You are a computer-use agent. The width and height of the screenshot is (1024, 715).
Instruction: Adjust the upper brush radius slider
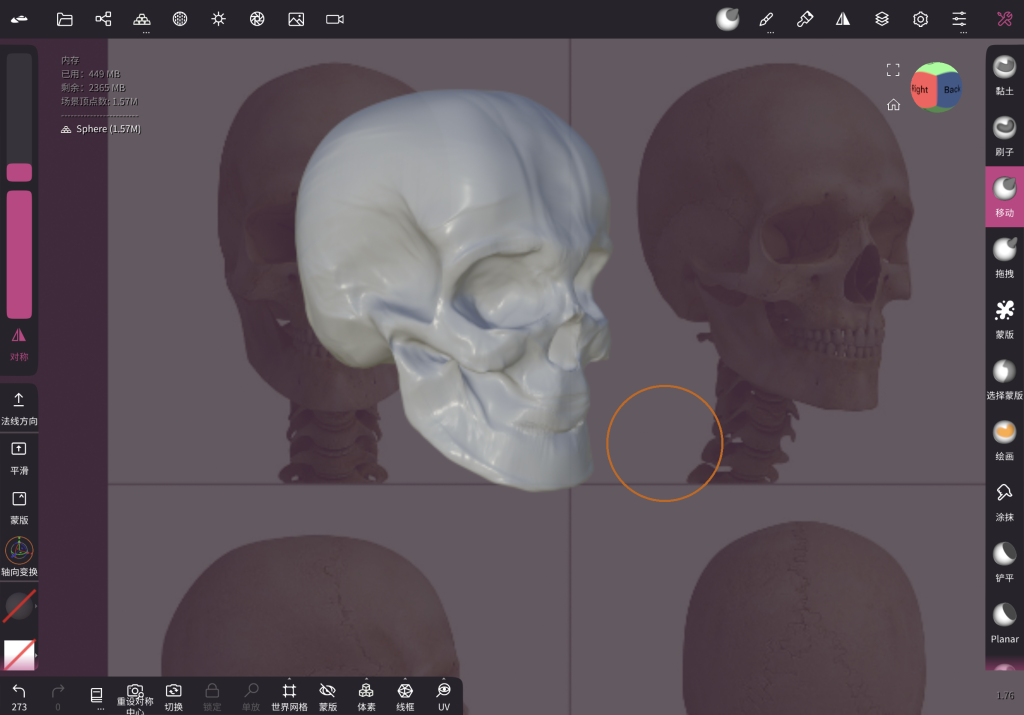(19, 118)
